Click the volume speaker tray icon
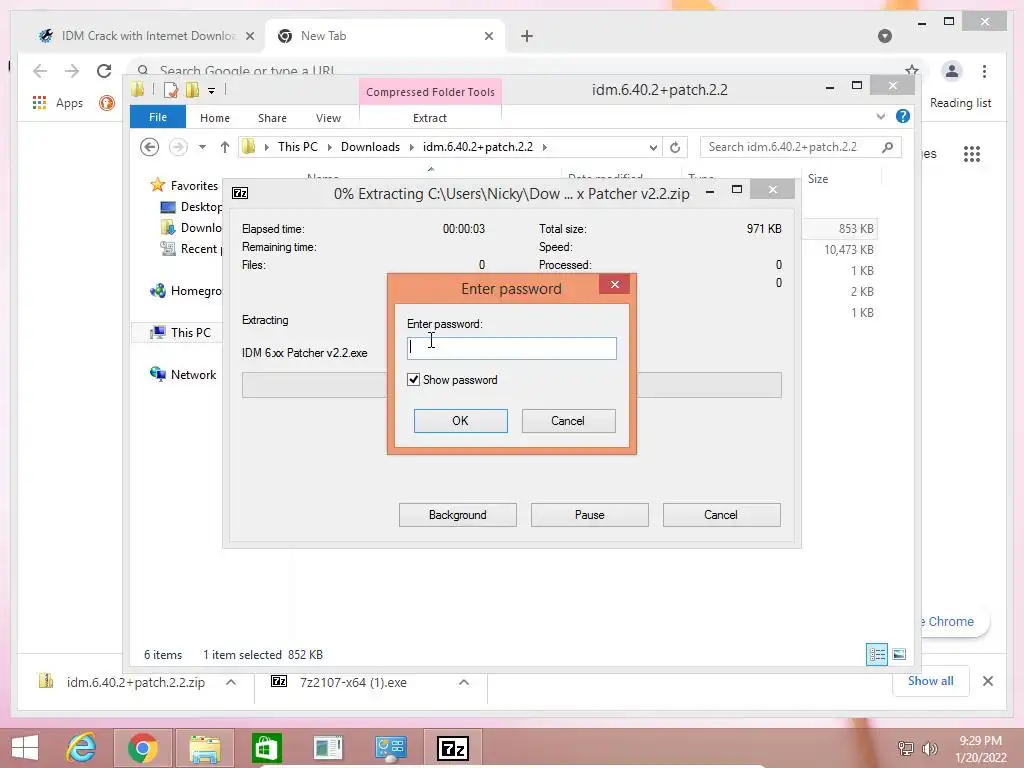The width and height of the screenshot is (1024, 768). pos(929,748)
